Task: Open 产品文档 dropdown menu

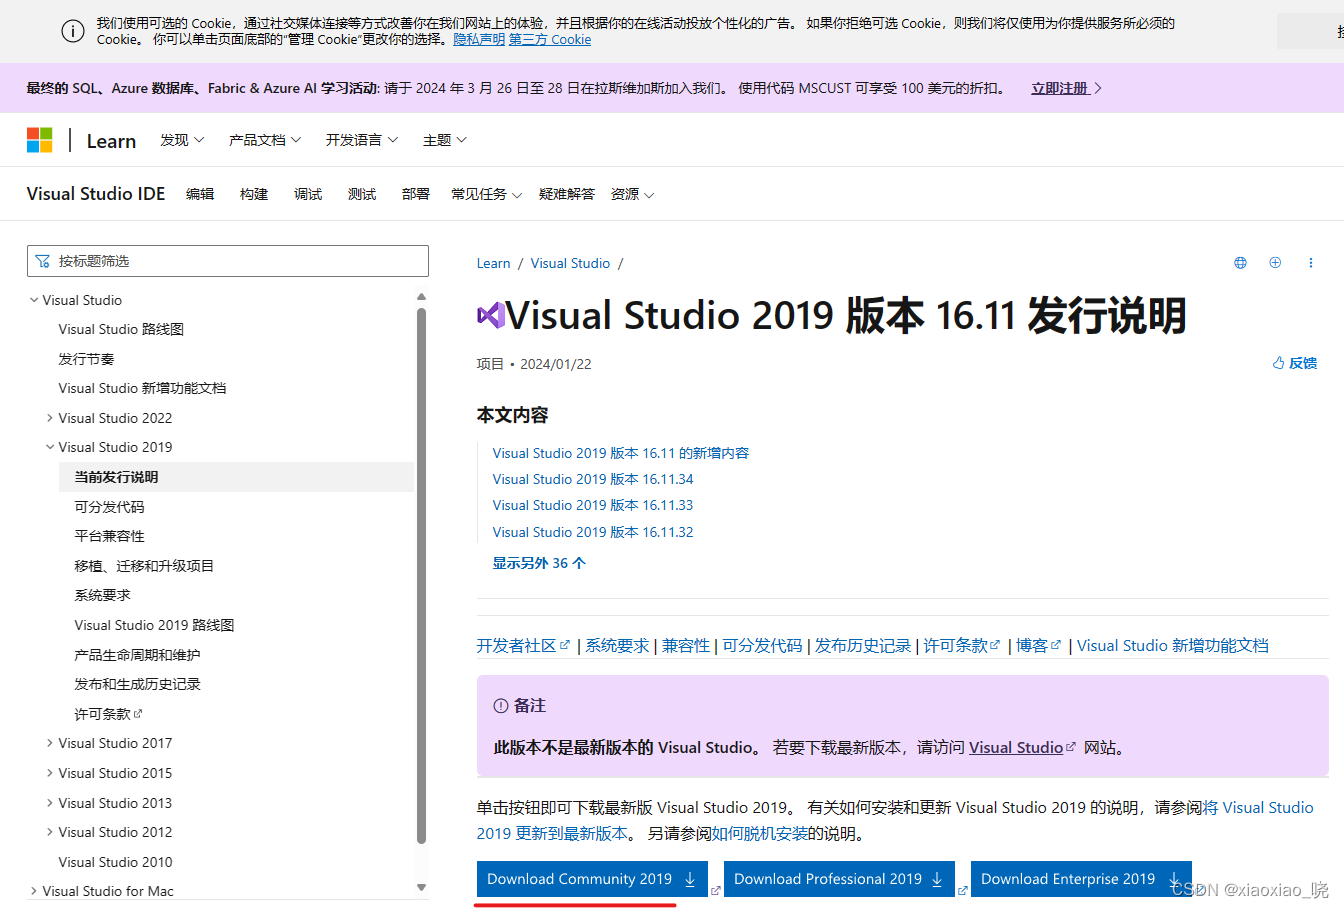Action: click(265, 140)
